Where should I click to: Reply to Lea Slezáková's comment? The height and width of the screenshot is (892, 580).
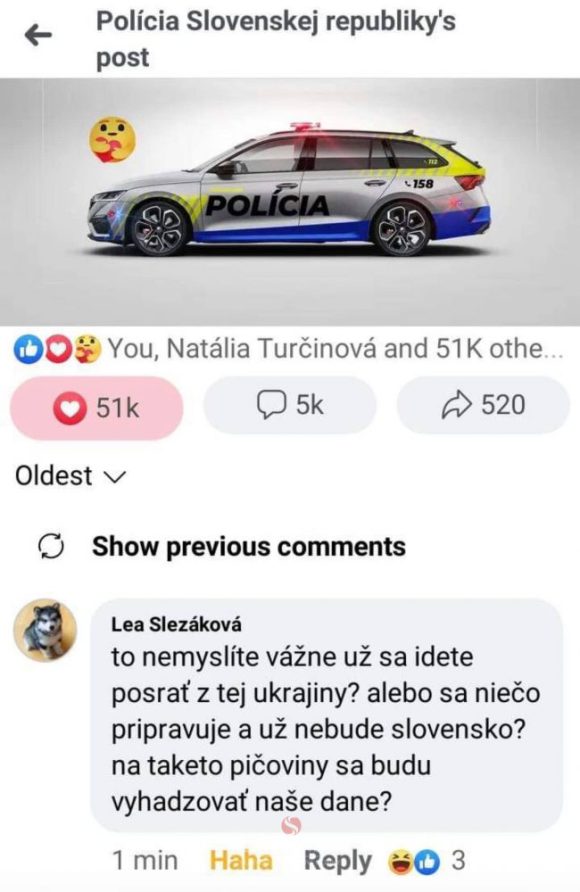coord(338,861)
